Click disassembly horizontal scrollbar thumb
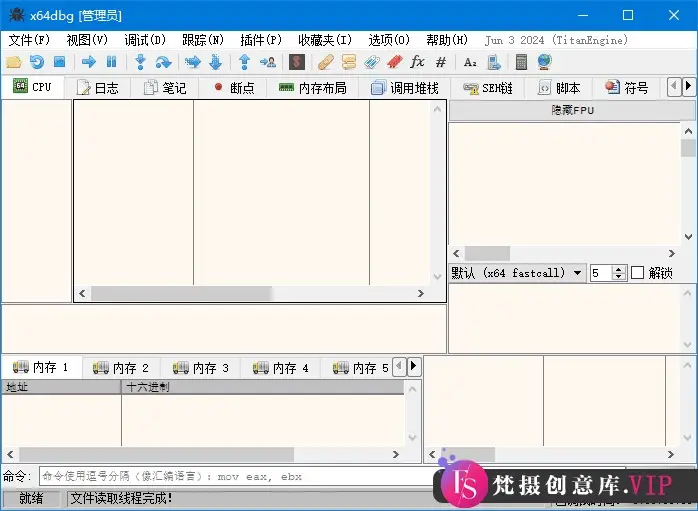This screenshot has width=698, height=511. (182, 293)
